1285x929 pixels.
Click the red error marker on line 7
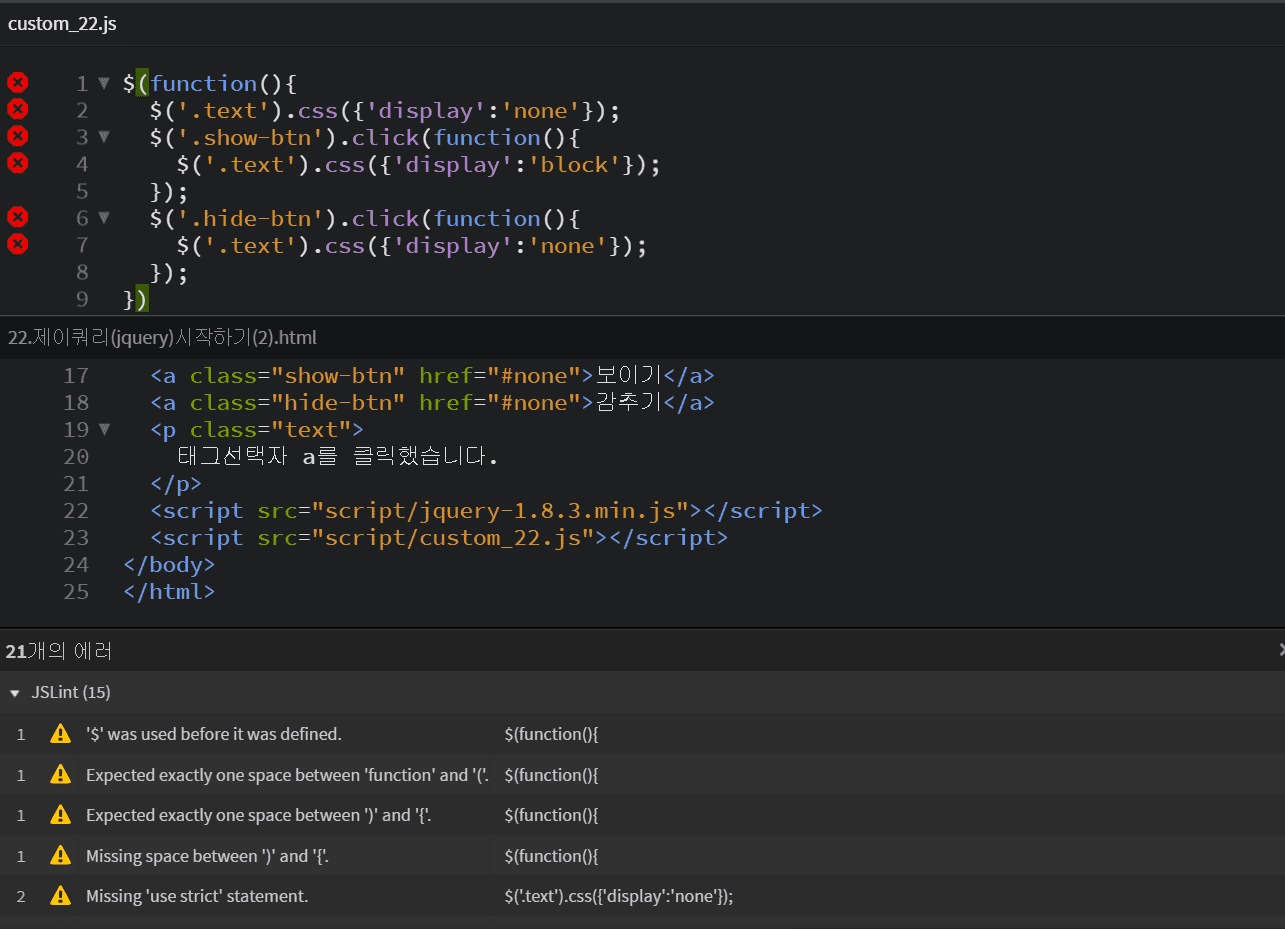(x=17, y=245)
